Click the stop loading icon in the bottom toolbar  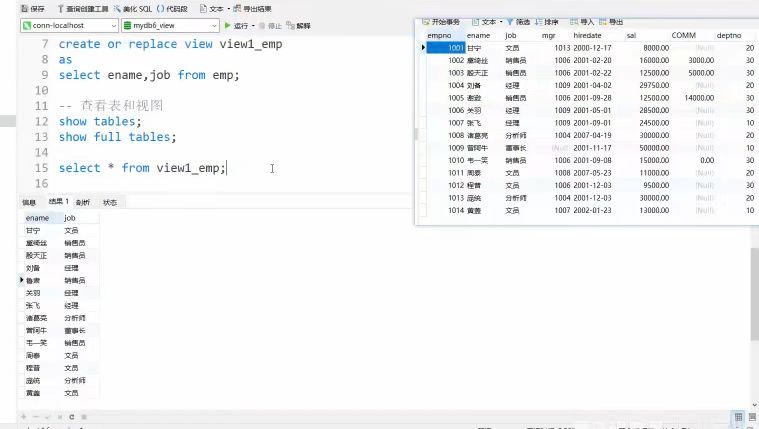pos(84,416)
